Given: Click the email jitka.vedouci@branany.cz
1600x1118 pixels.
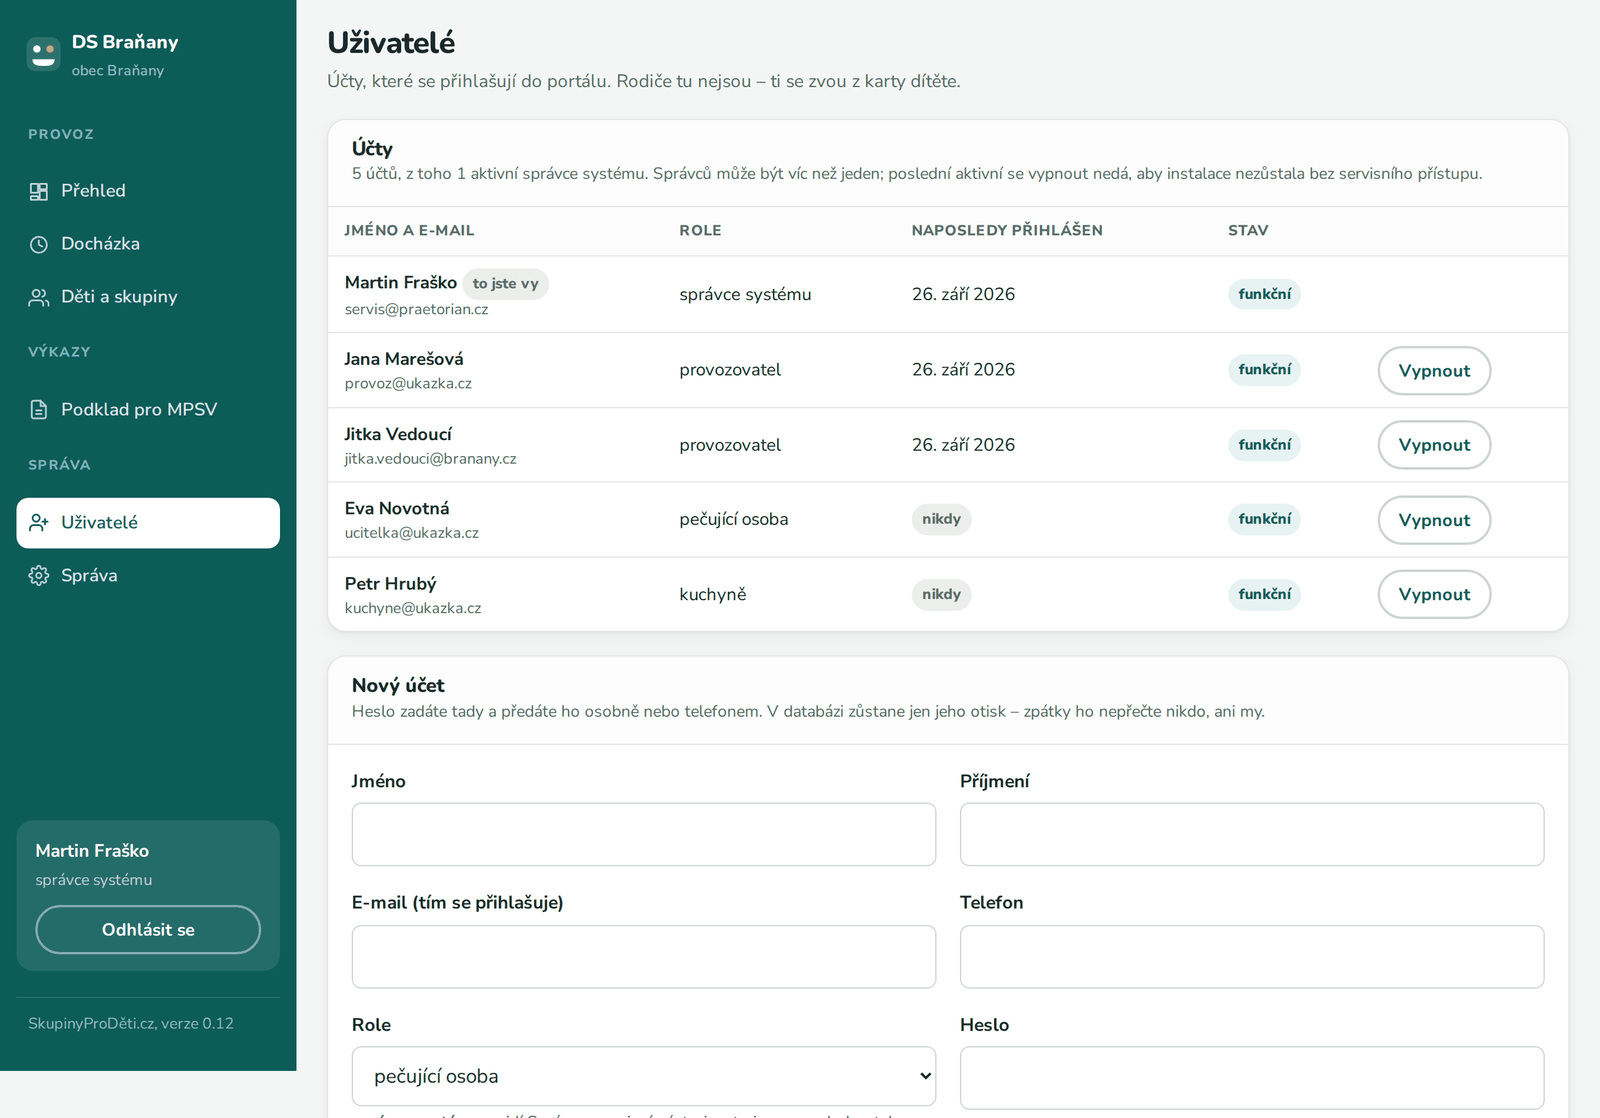Looking at the screenshot, I should click(x=431, y=459).
